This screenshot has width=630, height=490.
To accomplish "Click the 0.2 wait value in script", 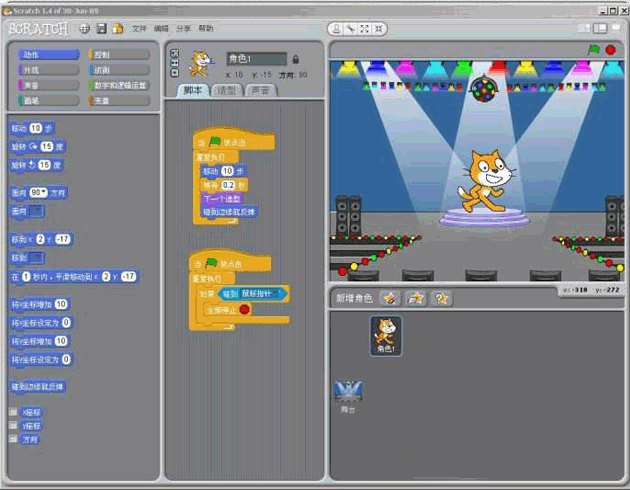I will coord(228,185).
